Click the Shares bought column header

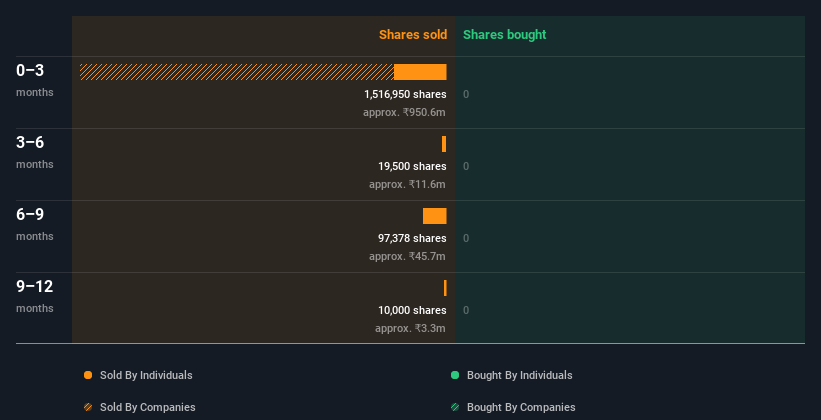click(504, 35)
